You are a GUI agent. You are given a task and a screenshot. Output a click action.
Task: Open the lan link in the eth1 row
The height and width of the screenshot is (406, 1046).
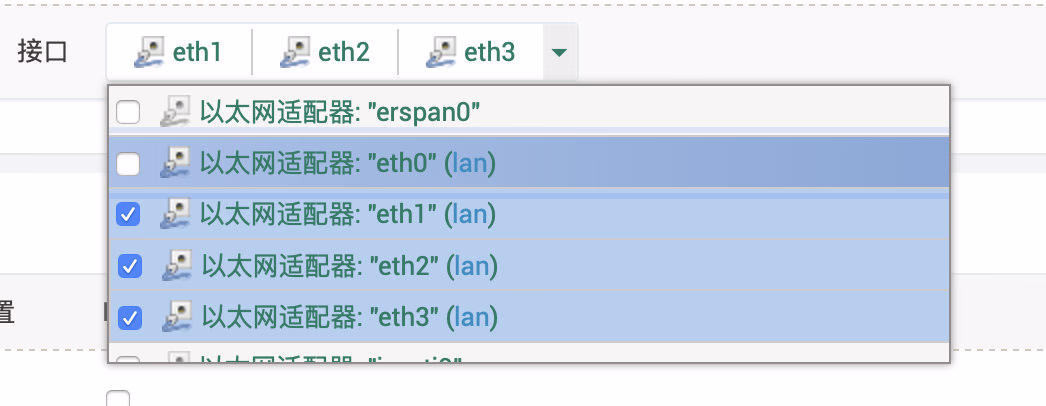tap(469, 213)
